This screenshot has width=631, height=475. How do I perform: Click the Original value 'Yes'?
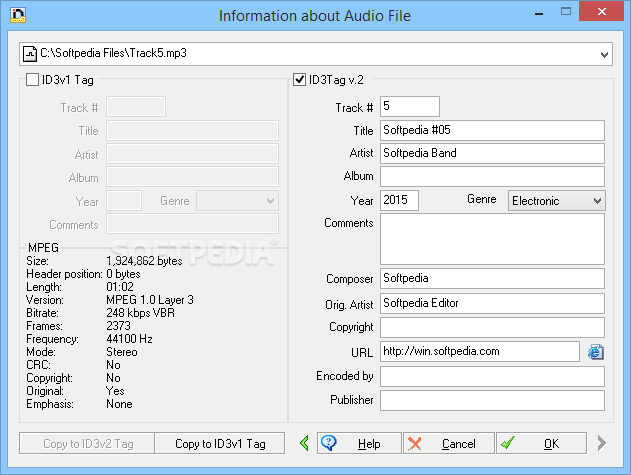(x=115, y=391)
